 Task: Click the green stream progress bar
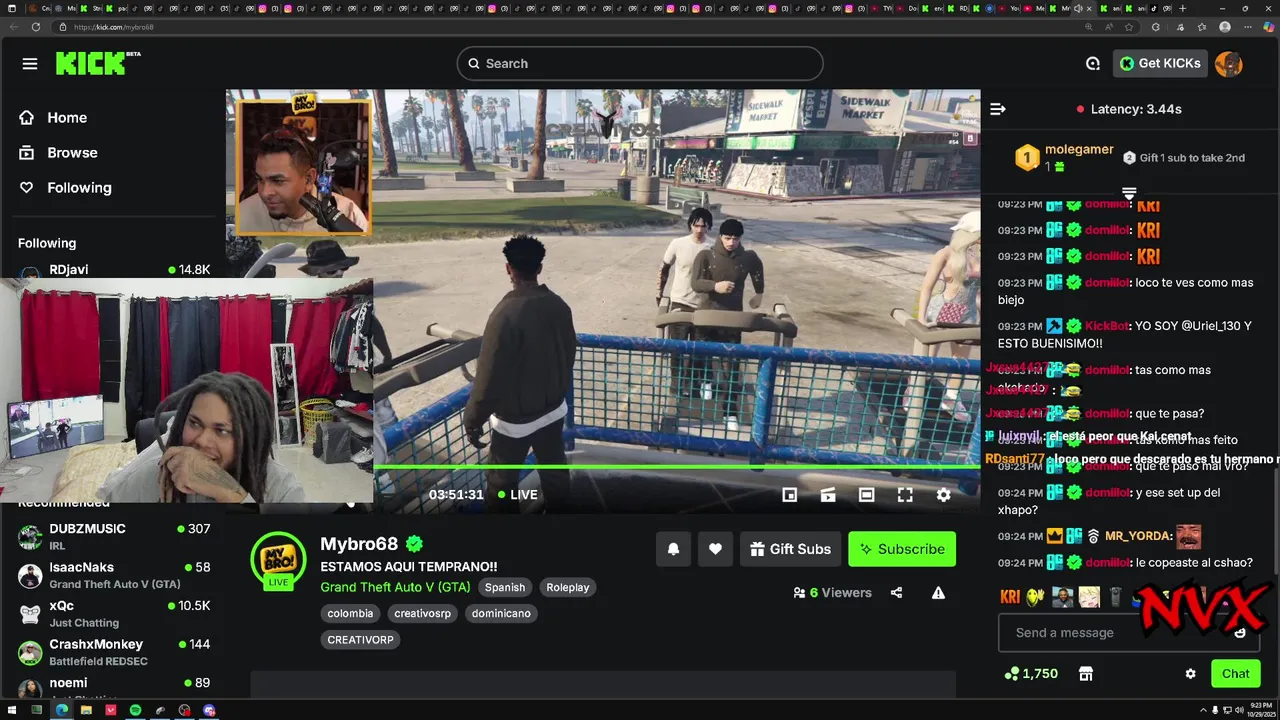pos(677,467)
